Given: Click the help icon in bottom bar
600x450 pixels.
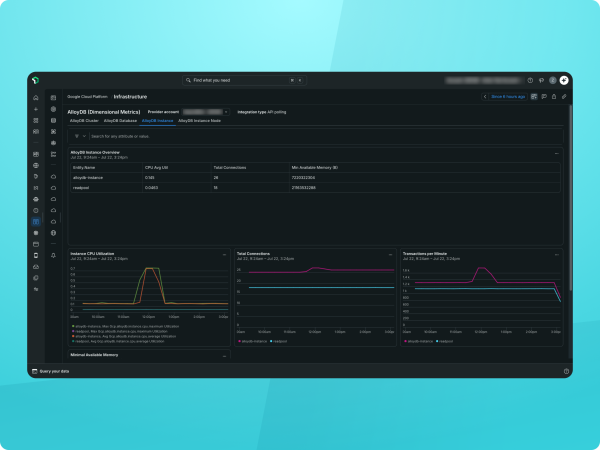Looking at the screenshot, I should click(x=566, y=371).
